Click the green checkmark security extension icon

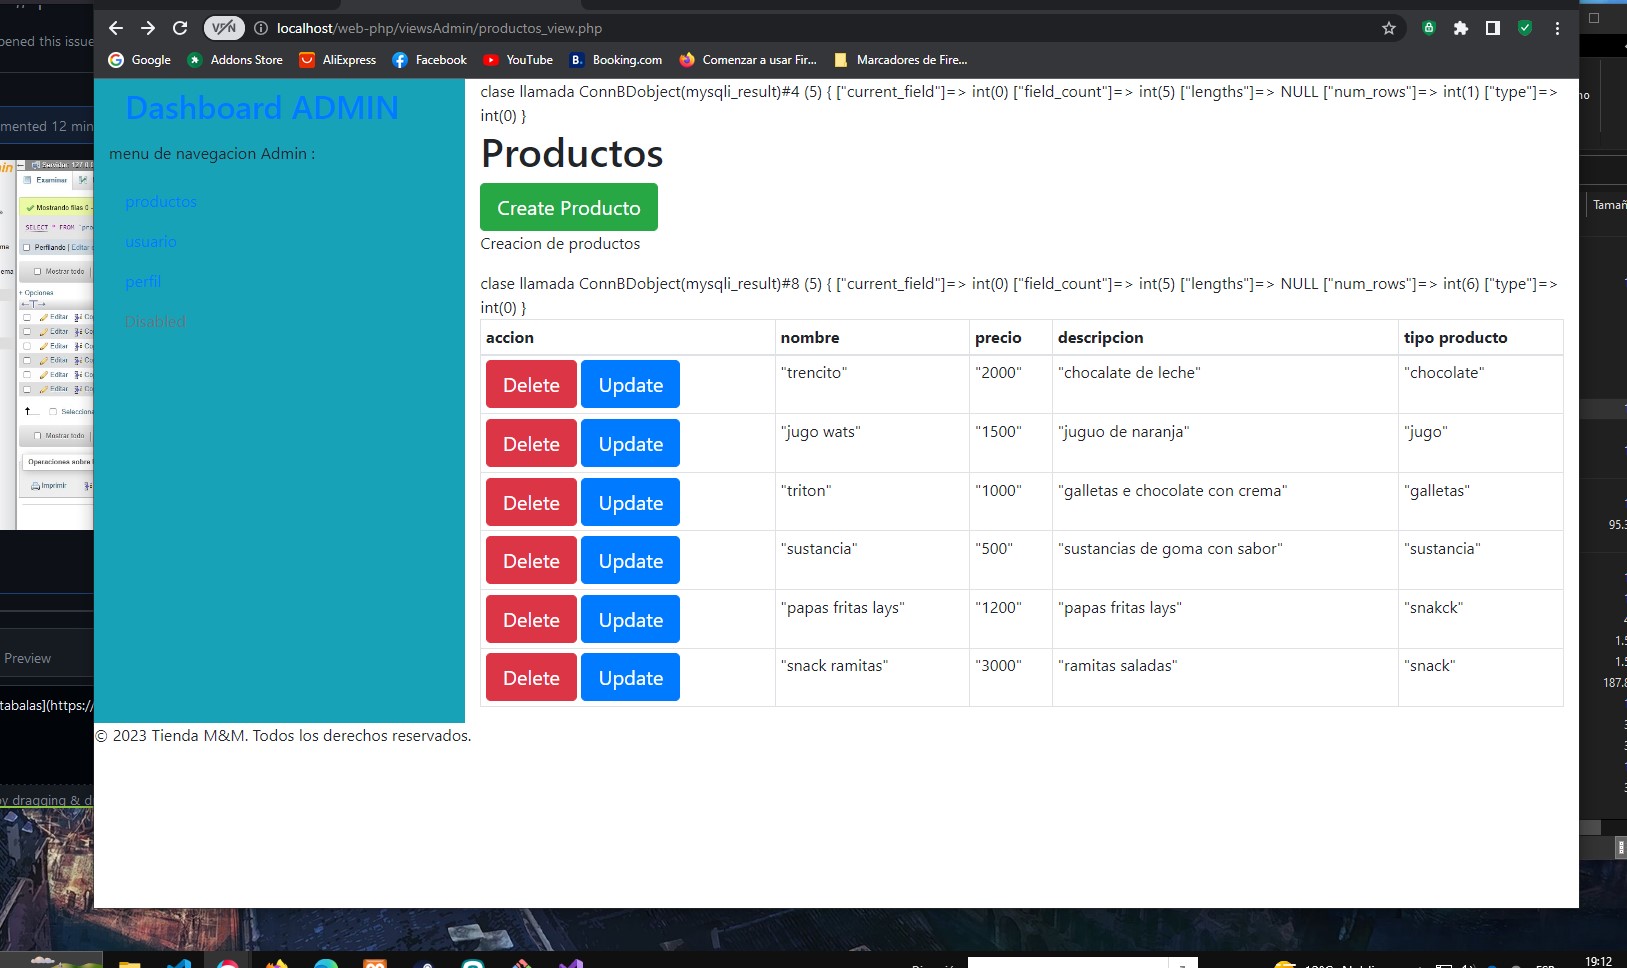coord(1525,28)
